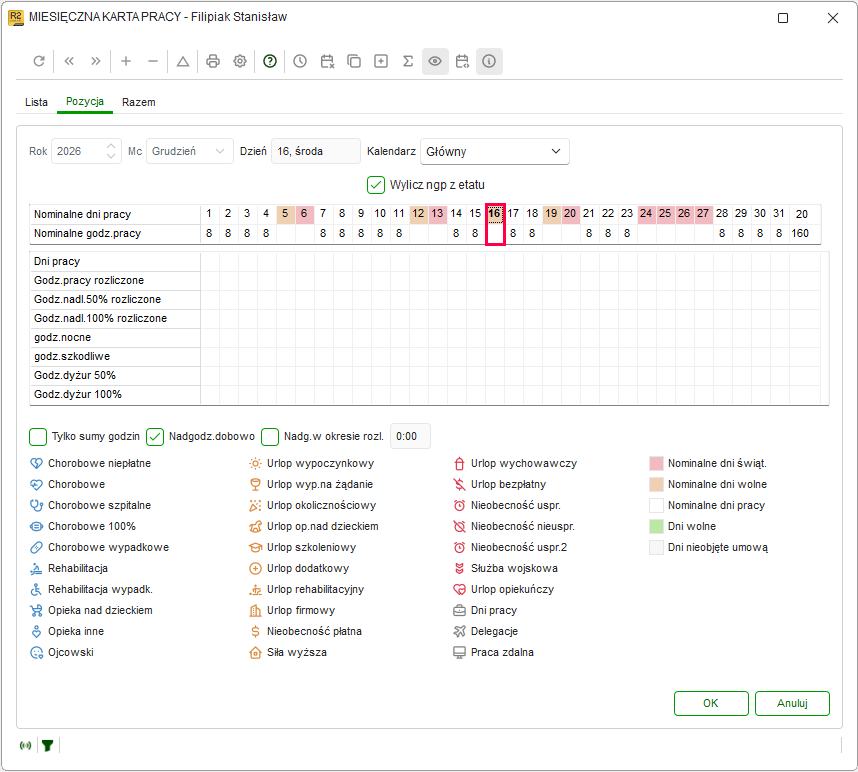858x772 pixels.
Task: Toggle Nadgodz.dobowo checkbox
Action: point(155,437)
